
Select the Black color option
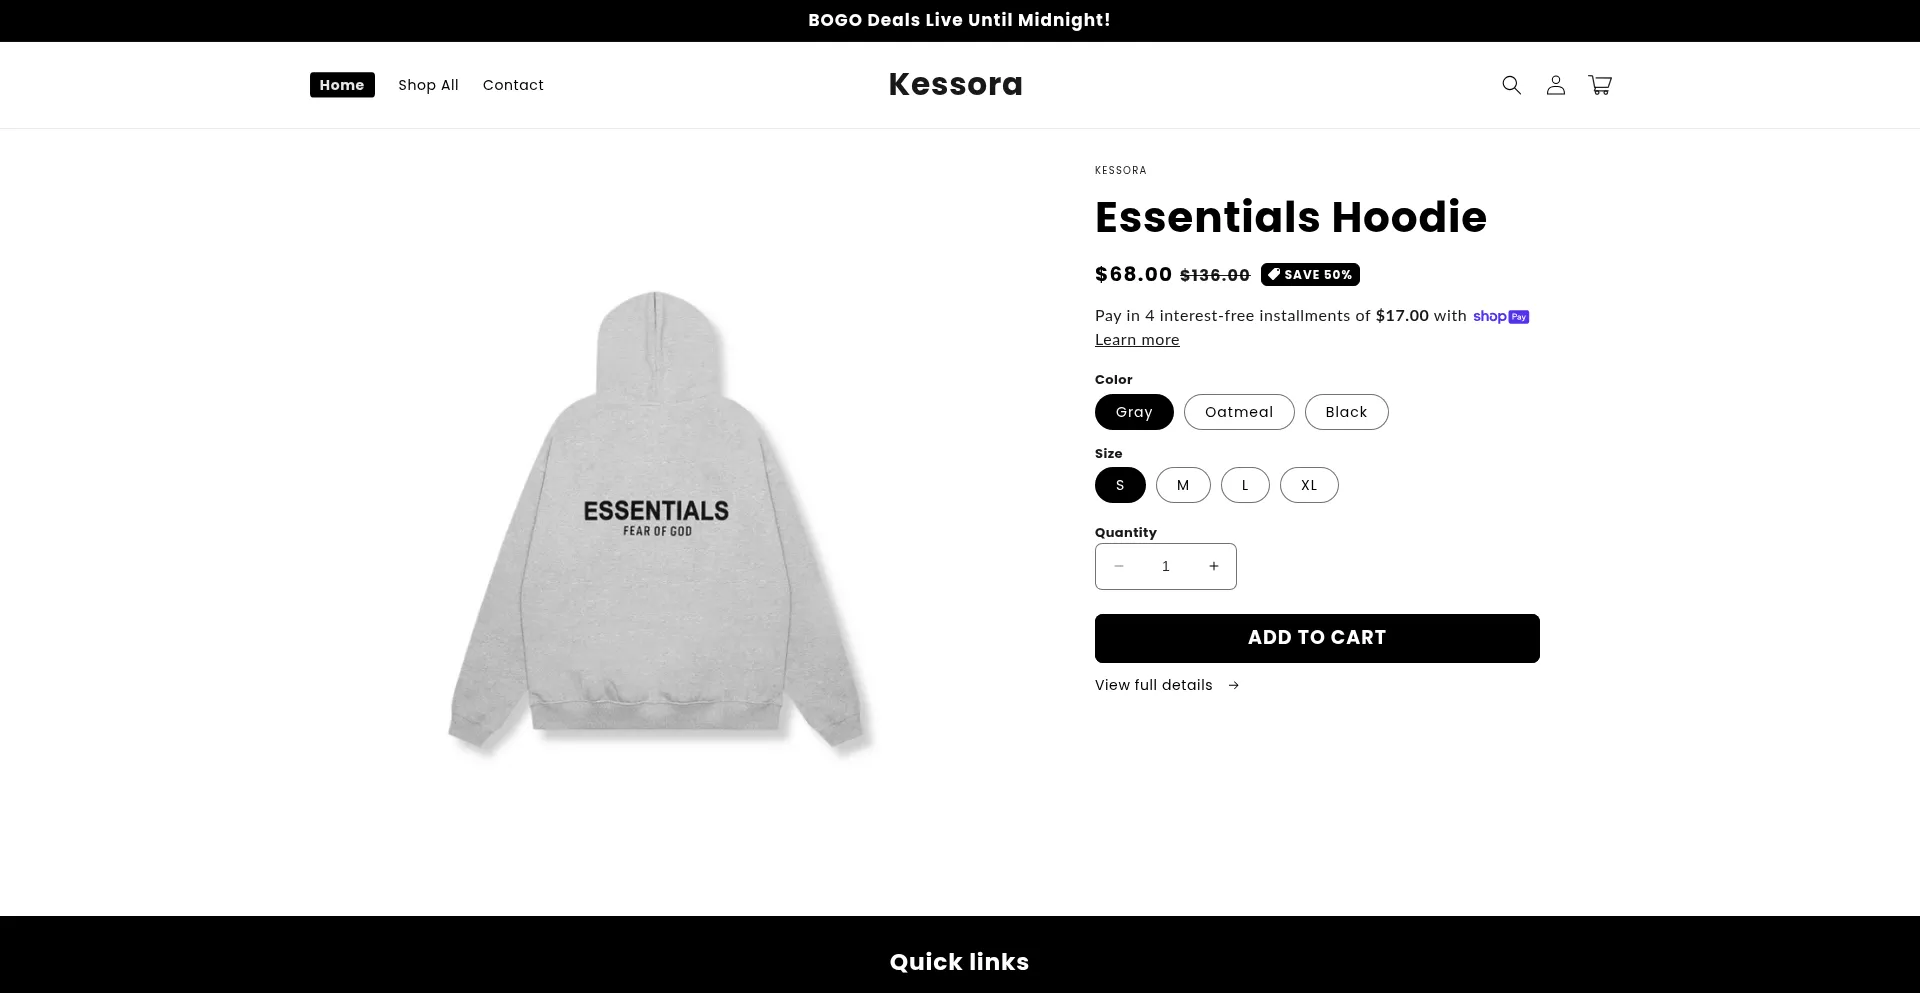point(1346,412)
